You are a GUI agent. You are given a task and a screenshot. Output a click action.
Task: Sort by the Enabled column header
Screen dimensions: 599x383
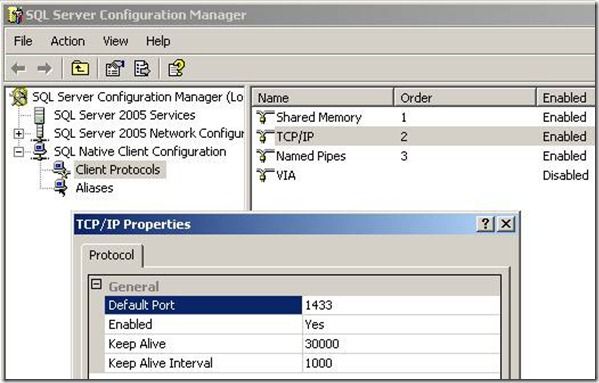click(566, 97)
